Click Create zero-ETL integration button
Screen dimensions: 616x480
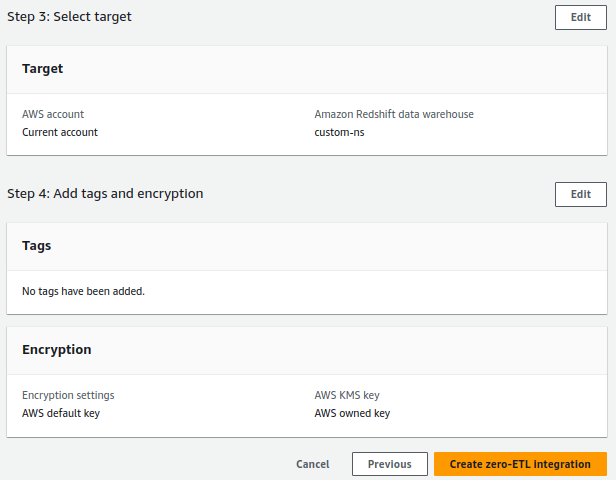[519, 464]
